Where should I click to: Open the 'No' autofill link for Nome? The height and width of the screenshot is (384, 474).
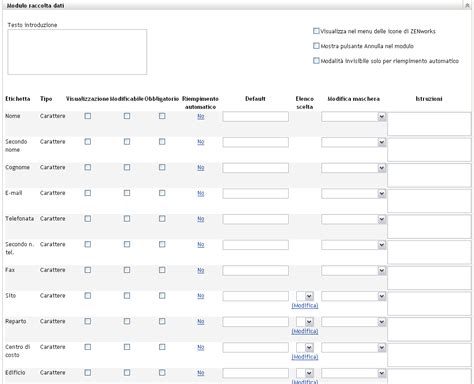click(x=201, y=116)
